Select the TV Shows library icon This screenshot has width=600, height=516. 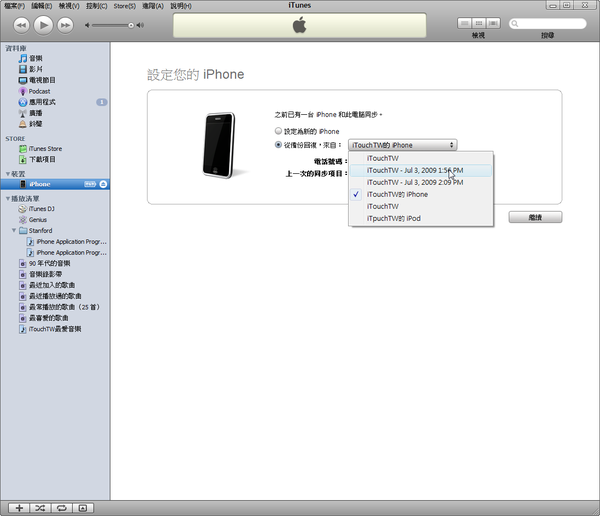[x=23, y=80]
